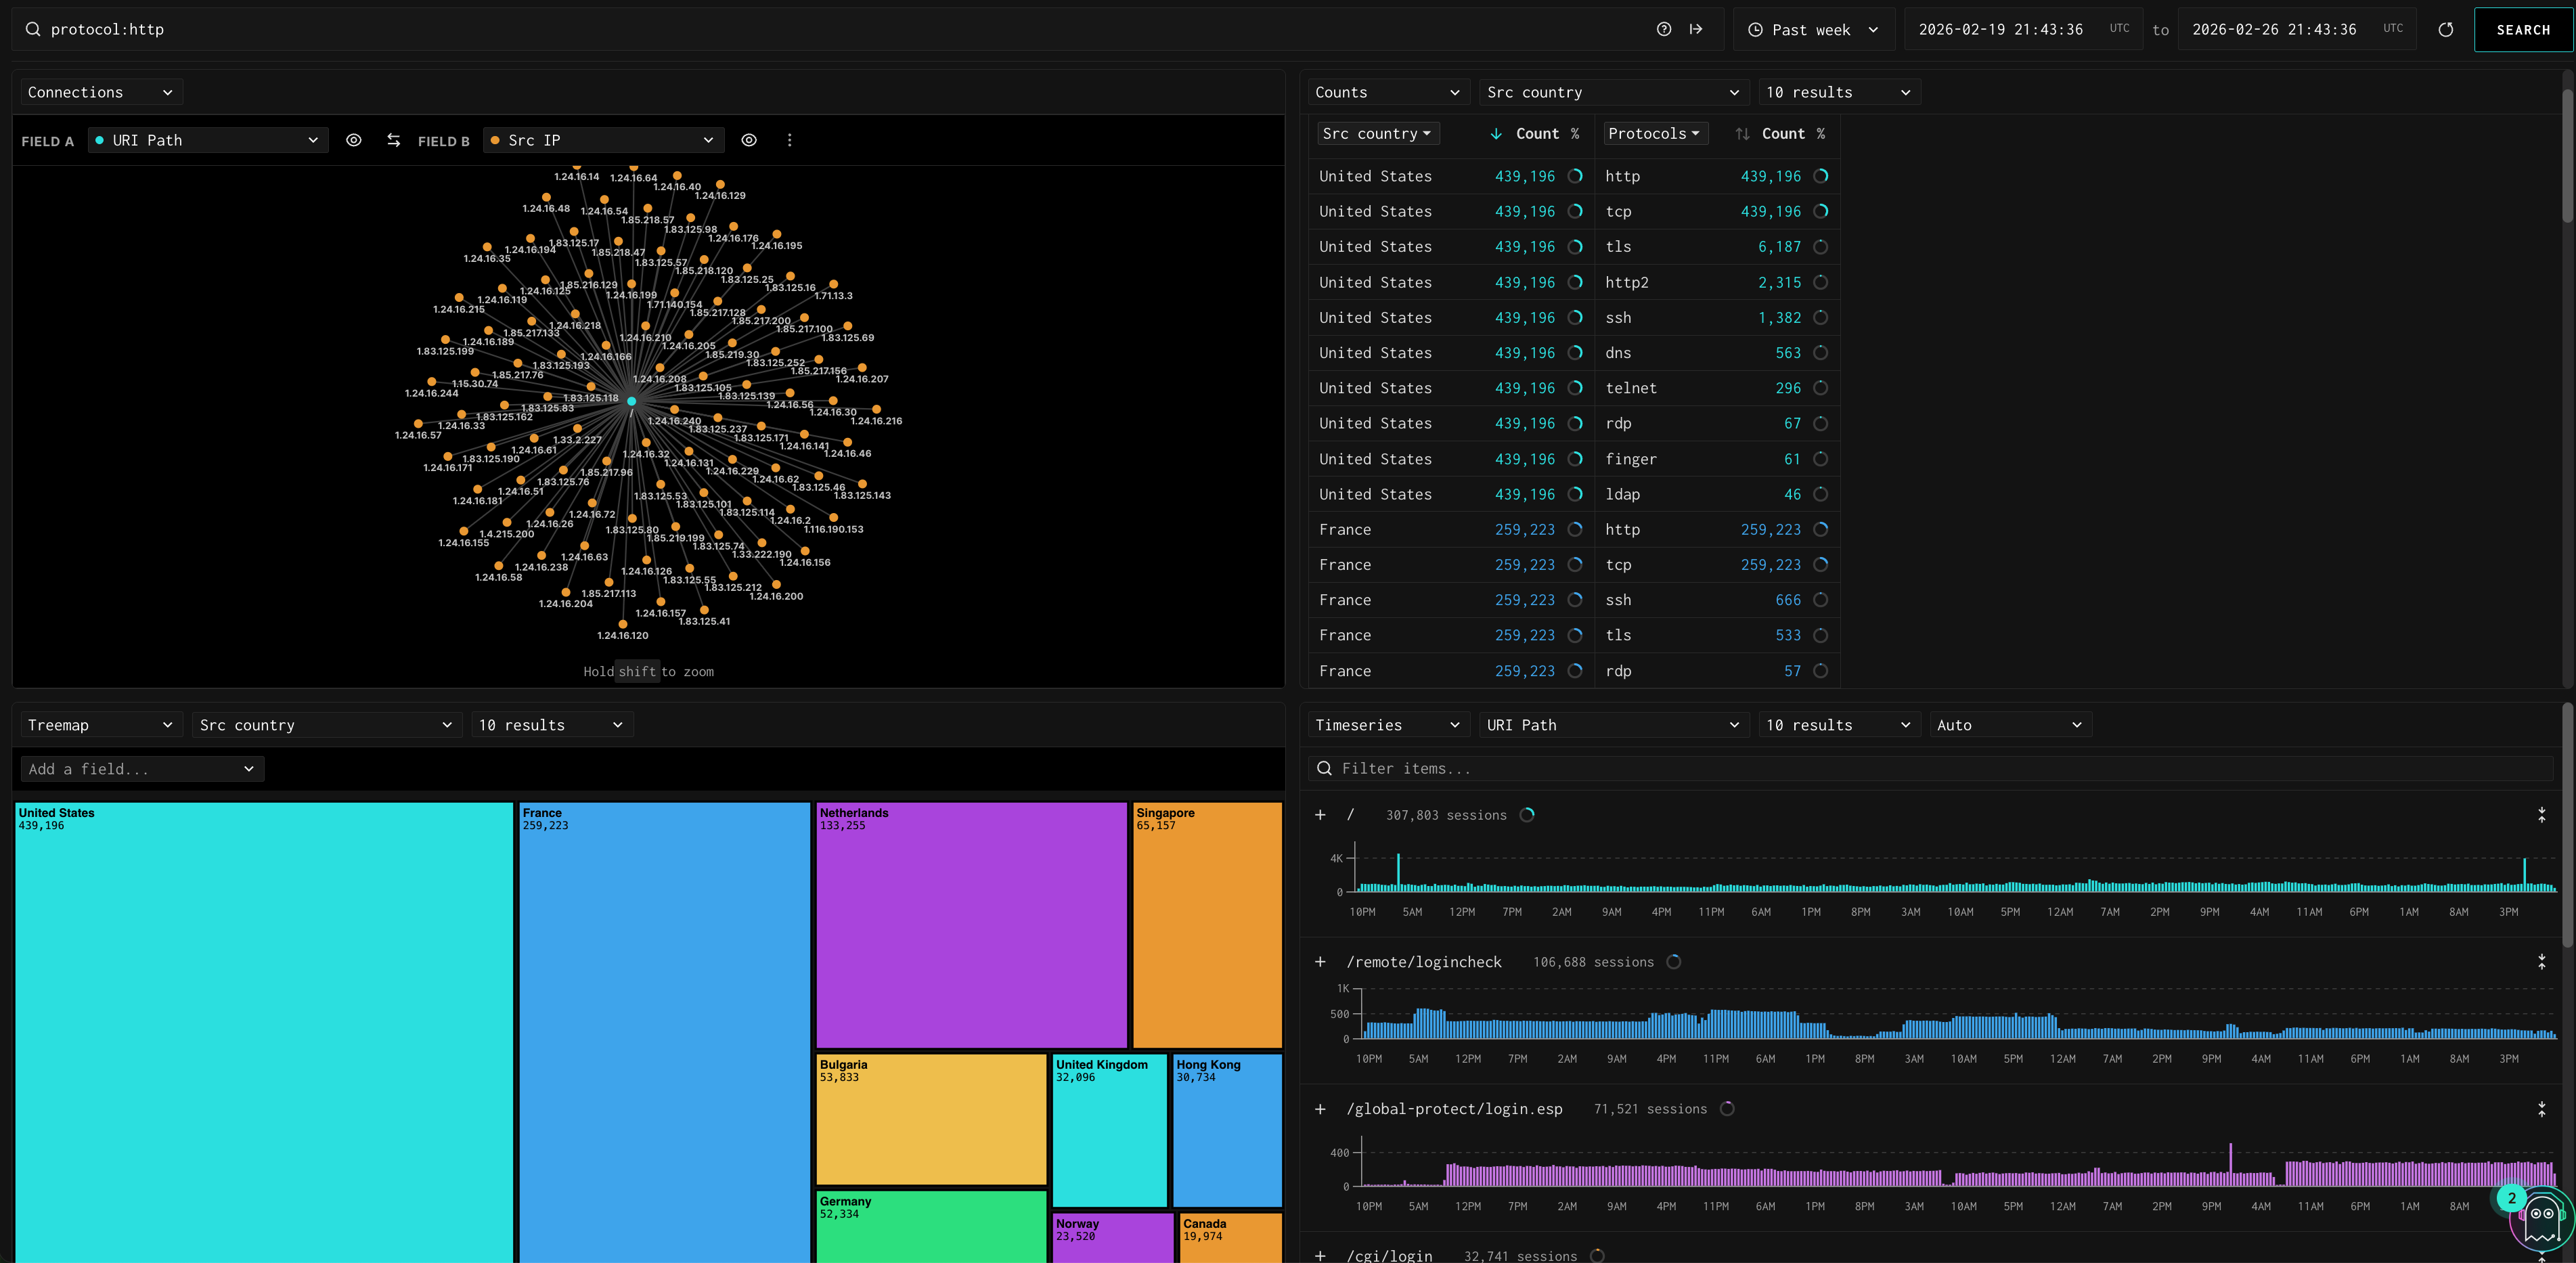Toggle visibility of Field B Src IP
The height and width of the screenshot is (1263, 2576).
point(748,141)
